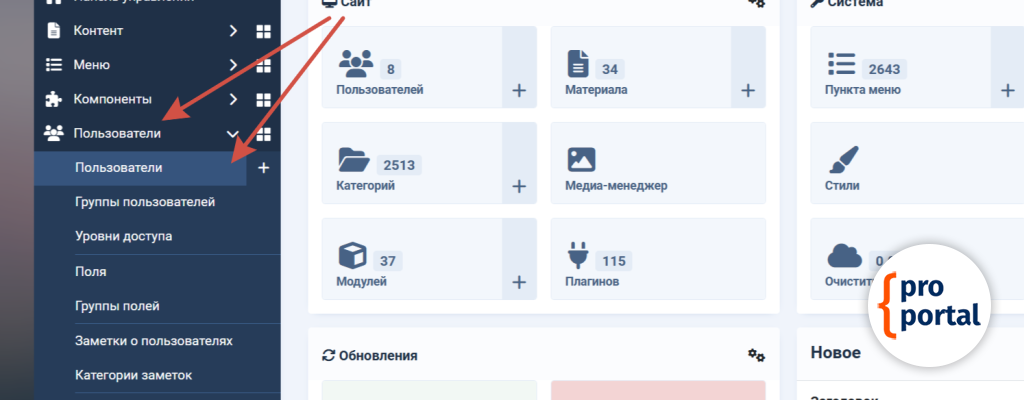Open the Меню dashboard grid icon
Viewport: 1024px width, 400px height.
coord(264,65)
